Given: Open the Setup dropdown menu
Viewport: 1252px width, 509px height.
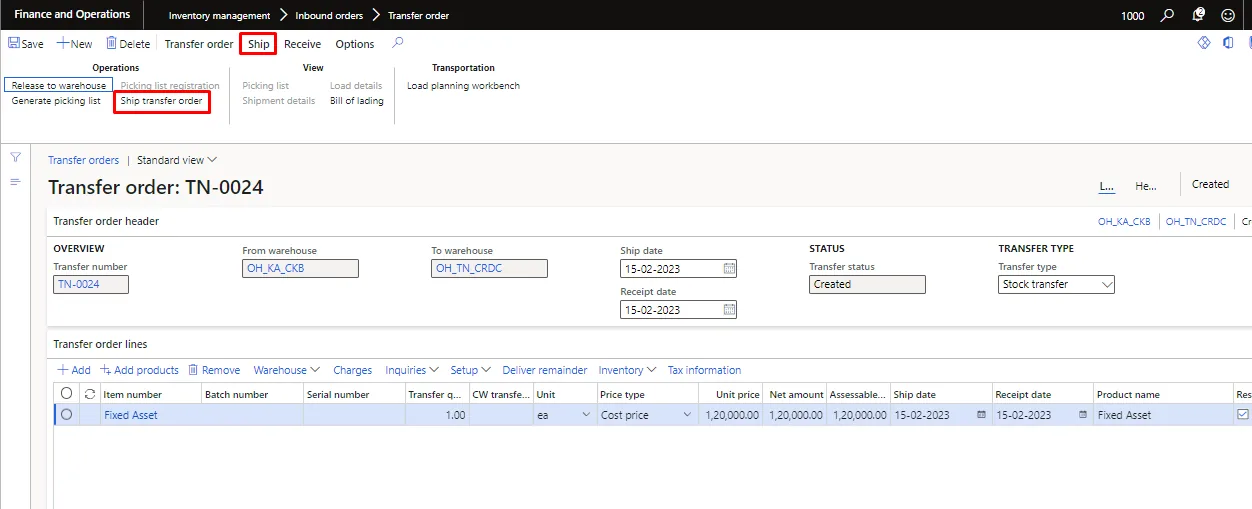Looking at the screenshot, I should point(470,370).
